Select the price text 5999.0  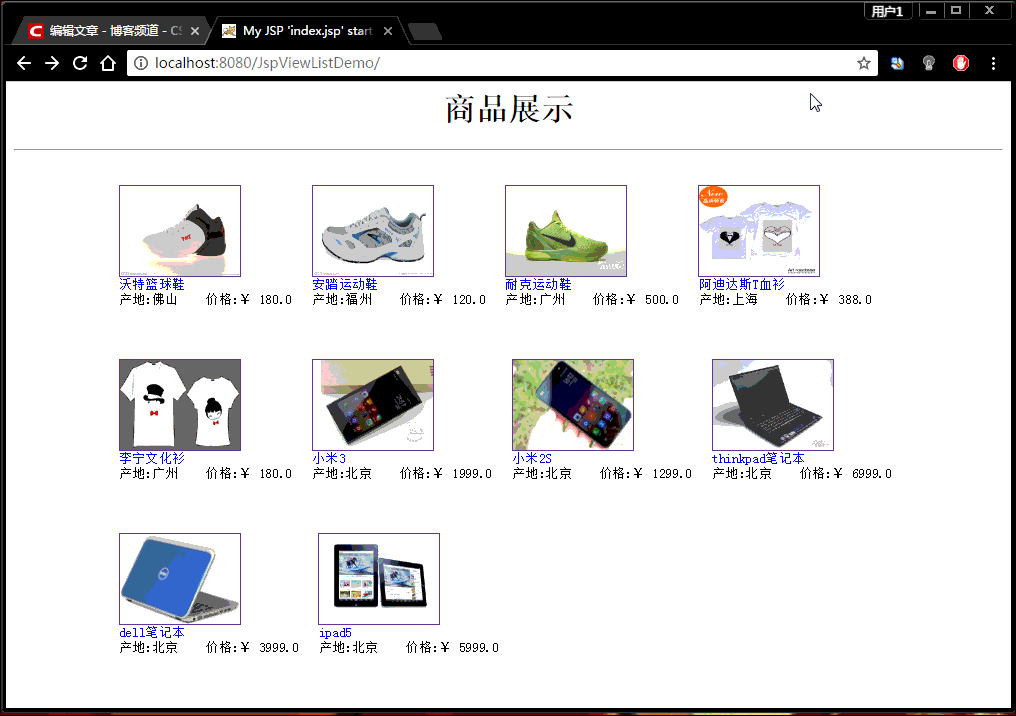479,648
